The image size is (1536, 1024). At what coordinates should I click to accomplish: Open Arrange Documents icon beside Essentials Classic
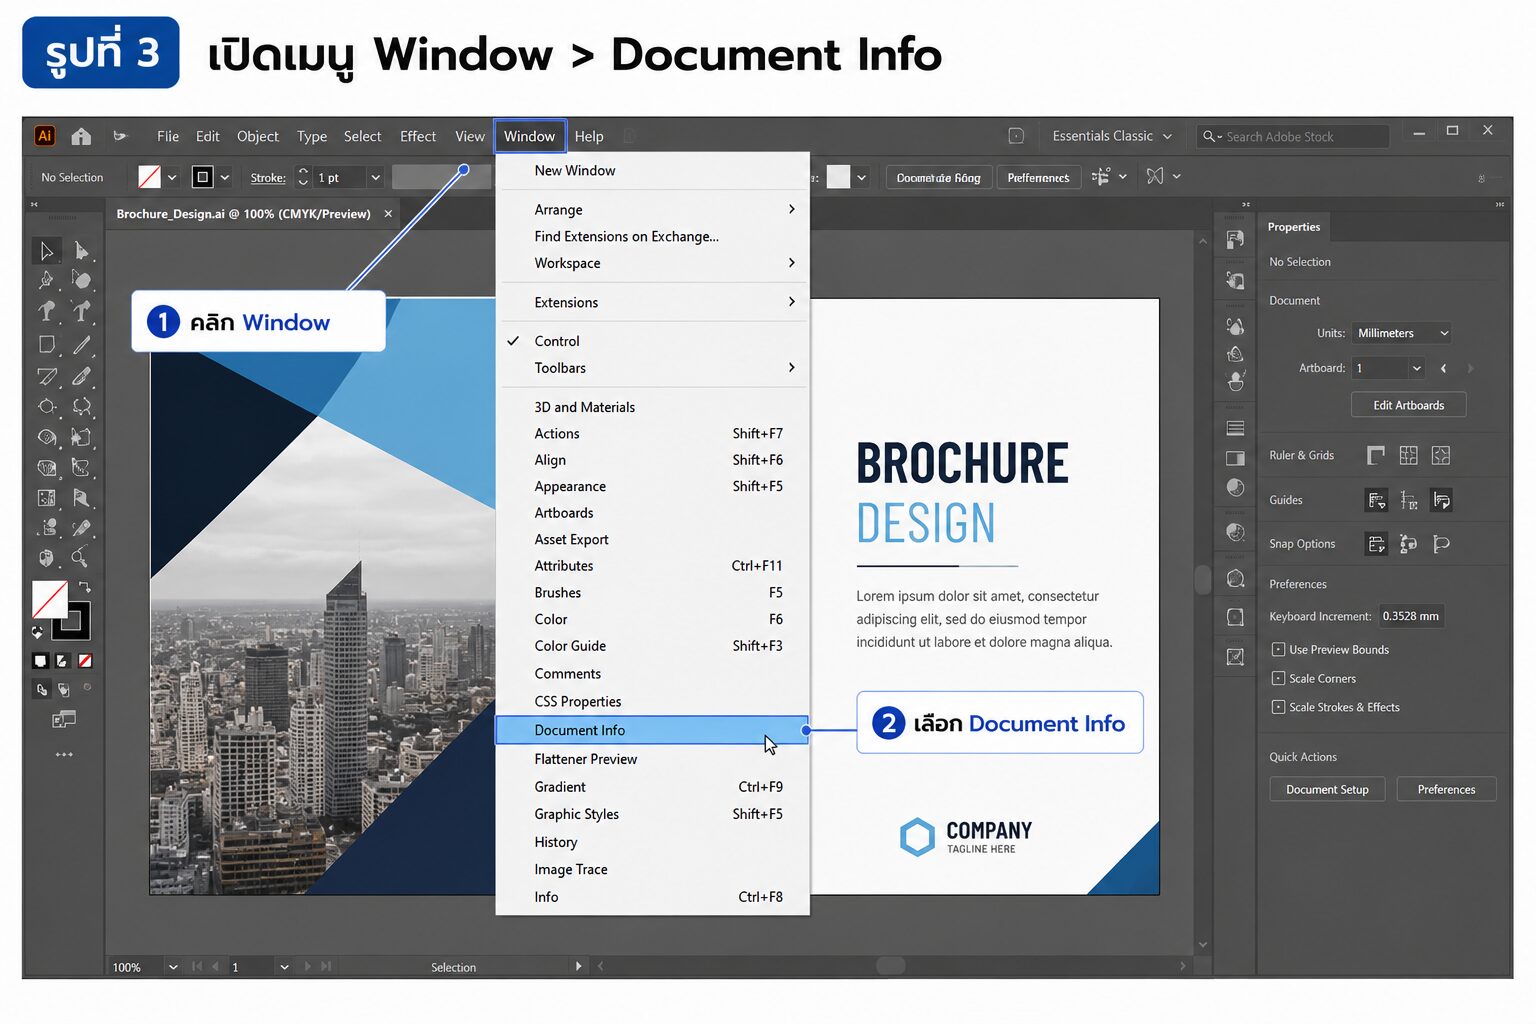pyautogui.click(x=1016, y=136)
